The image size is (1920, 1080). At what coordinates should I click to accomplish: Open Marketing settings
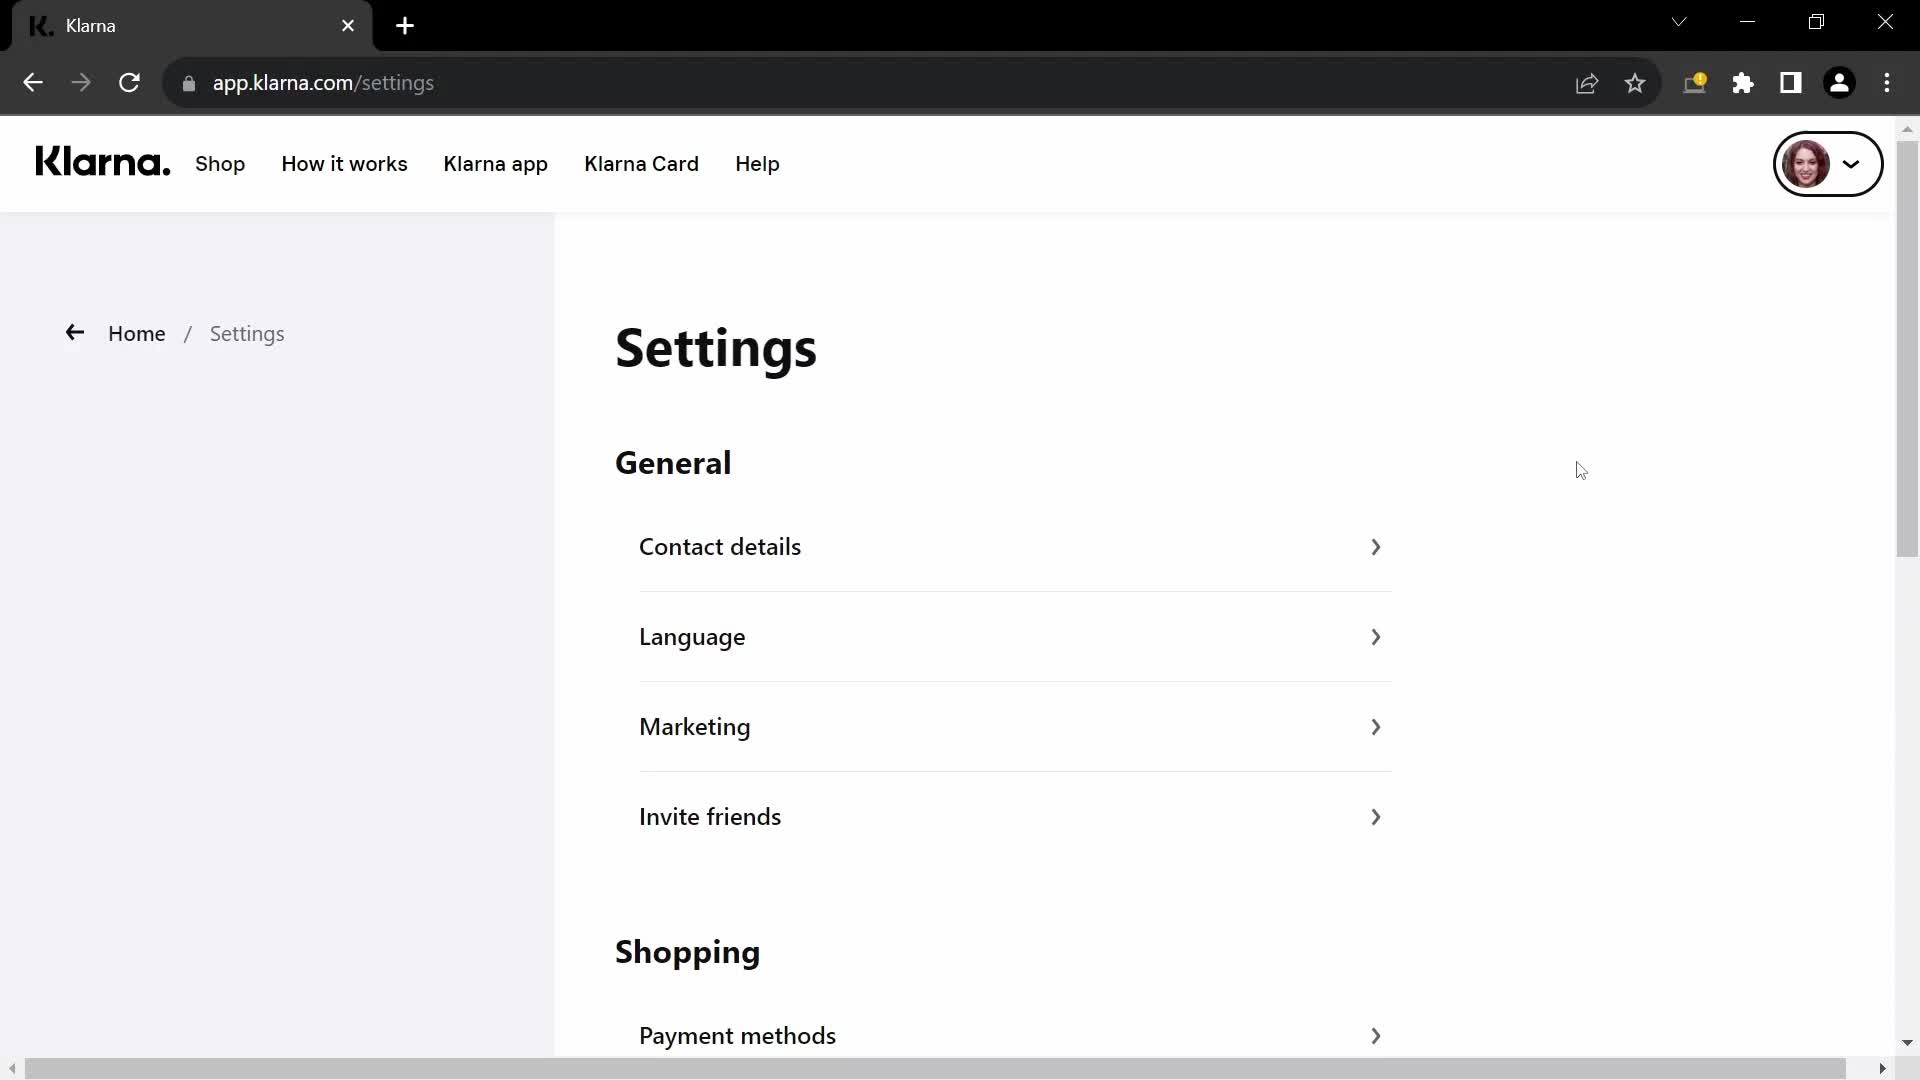coord(1015,727)
